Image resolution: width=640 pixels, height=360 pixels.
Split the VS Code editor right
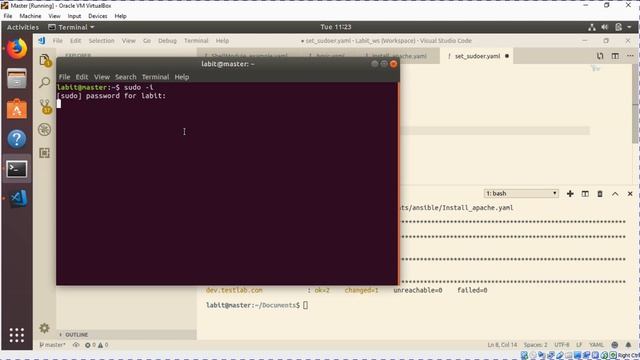tap(615, 56)
